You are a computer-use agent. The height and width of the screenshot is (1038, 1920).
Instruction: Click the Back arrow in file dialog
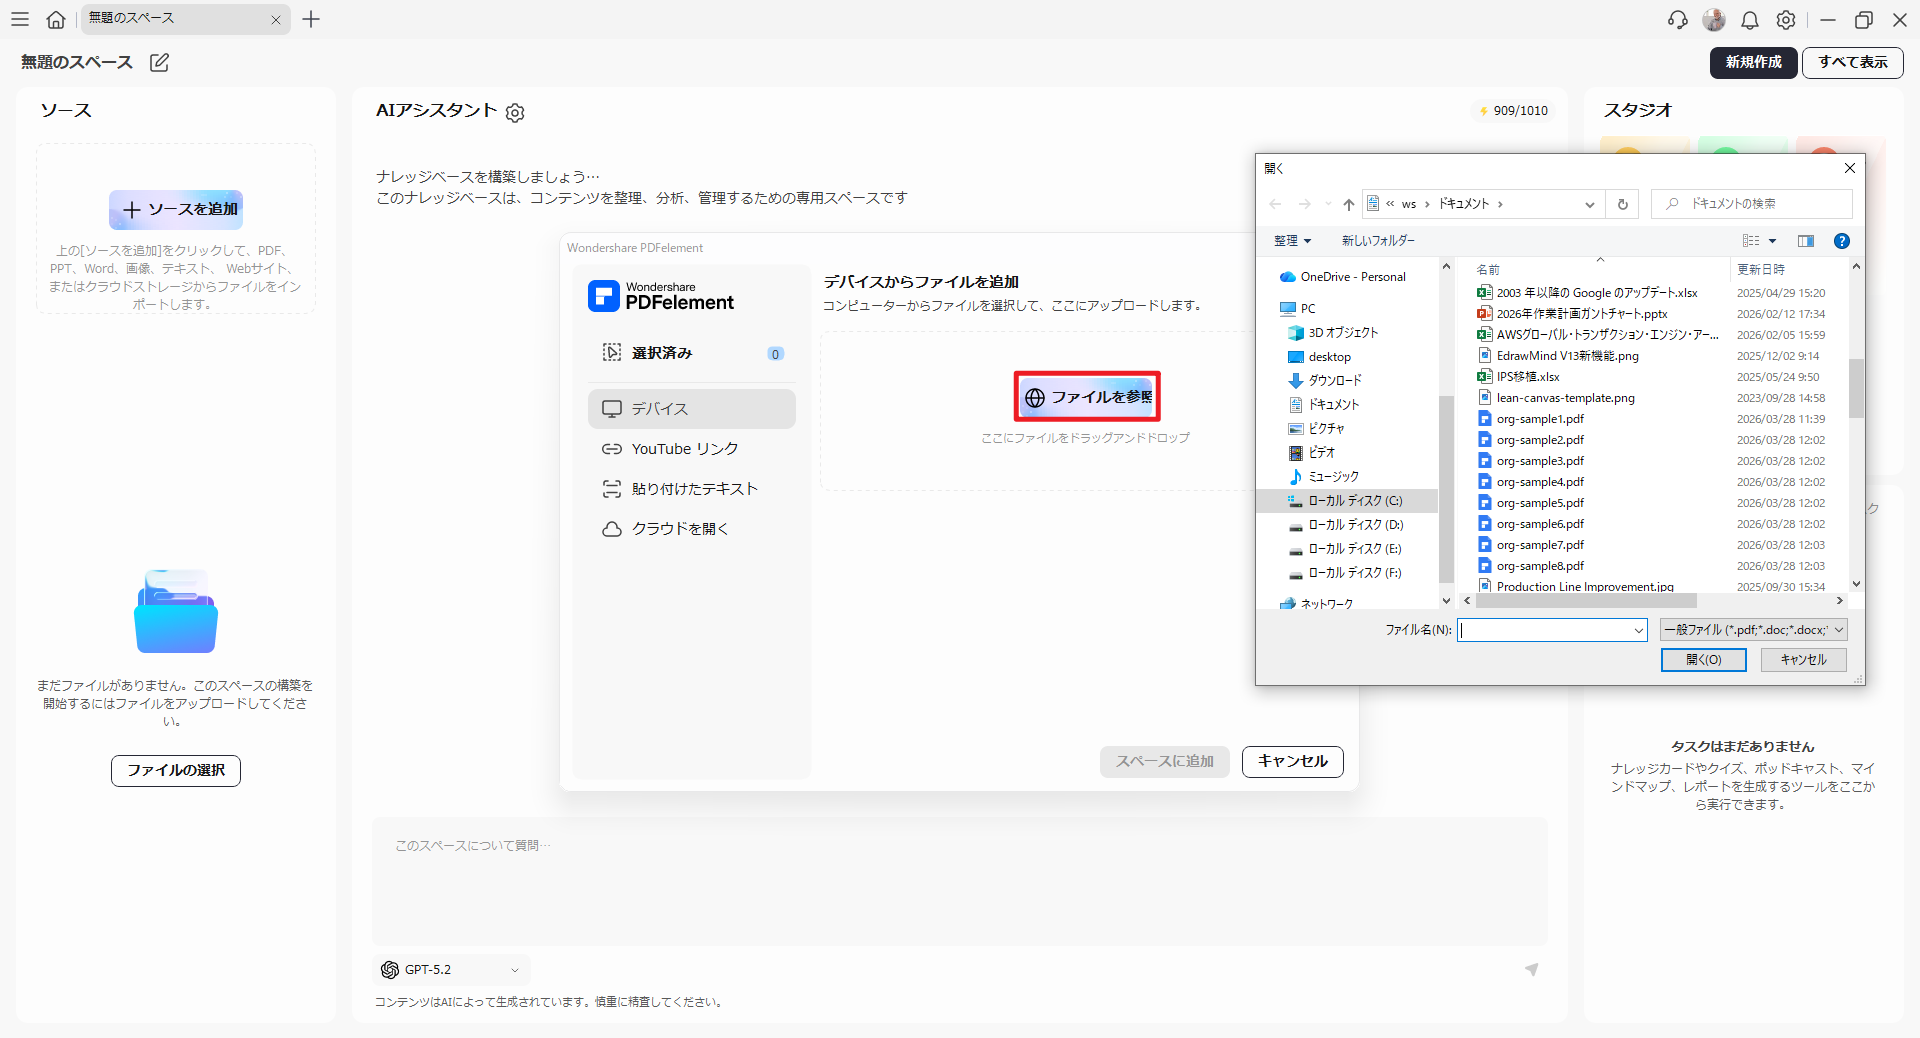[1275, 204]
